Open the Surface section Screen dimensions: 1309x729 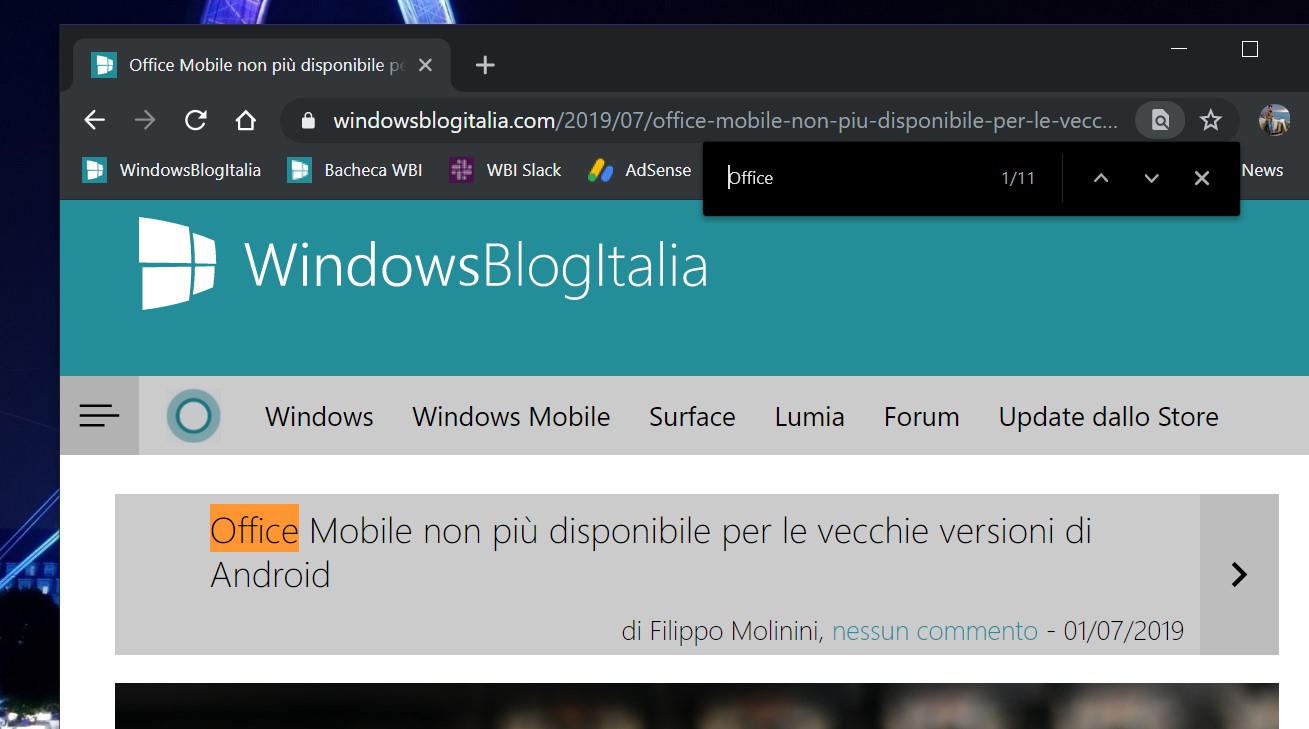pos(692,416)
